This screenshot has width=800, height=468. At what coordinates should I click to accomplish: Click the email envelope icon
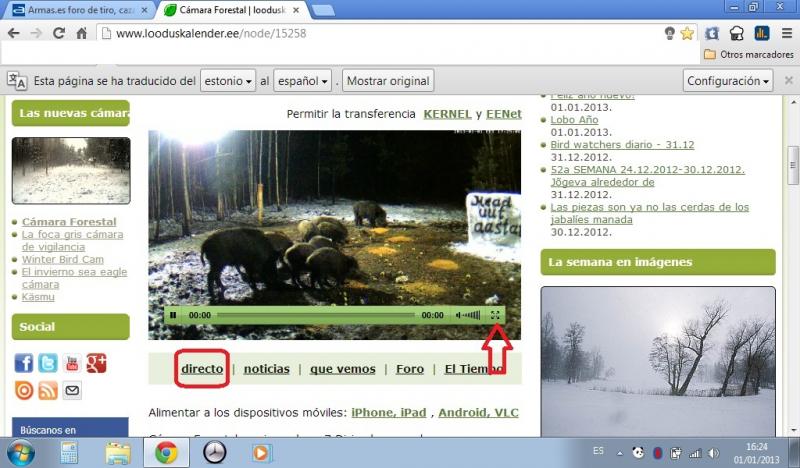point(72,390)
